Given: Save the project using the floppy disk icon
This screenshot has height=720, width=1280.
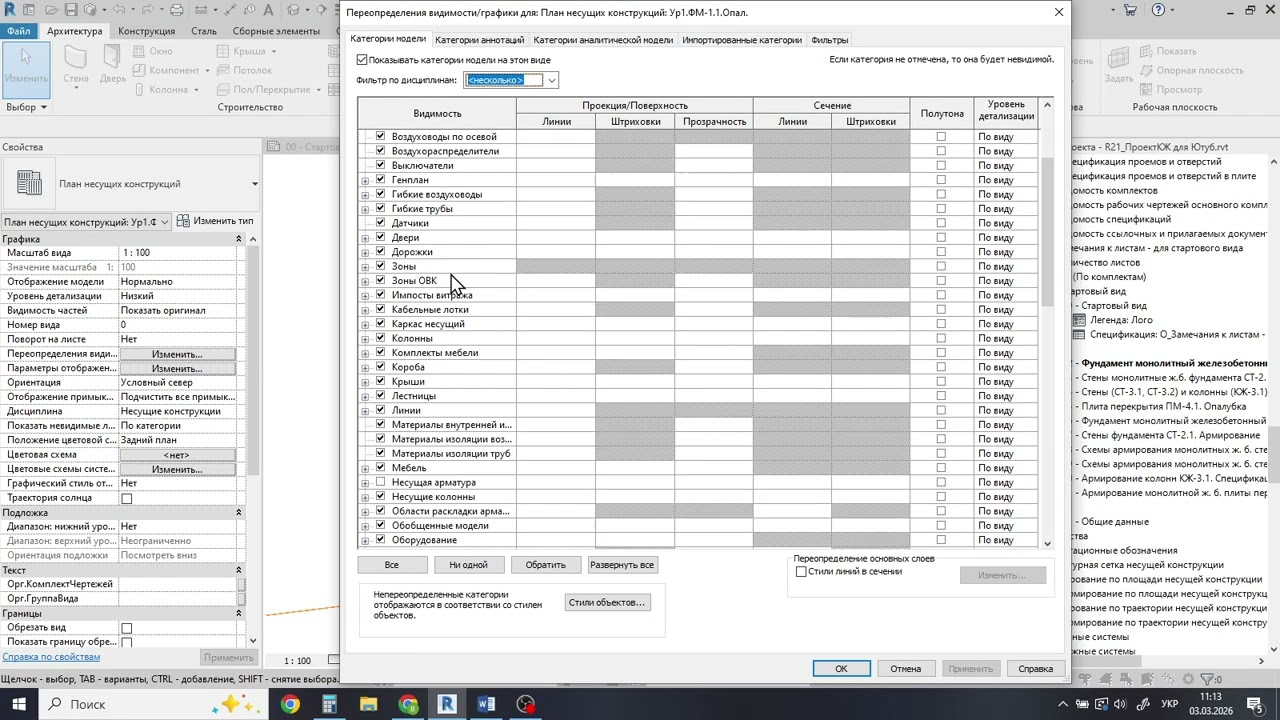Looking at the screenshot, I should [x=71, y=10].
